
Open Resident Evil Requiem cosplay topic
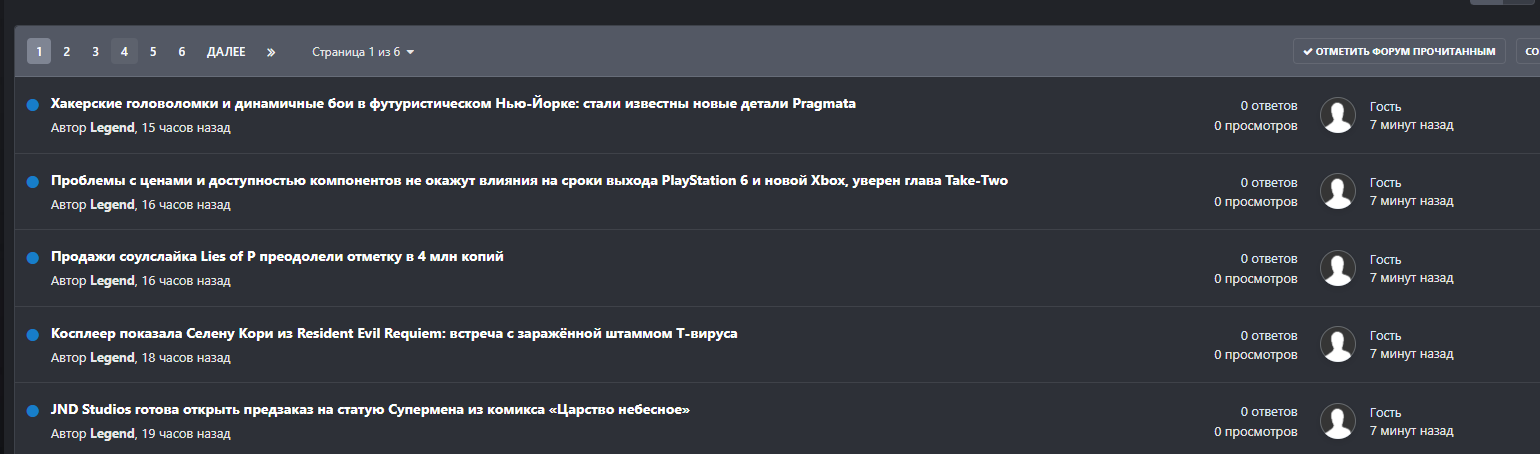pos(394,333)
